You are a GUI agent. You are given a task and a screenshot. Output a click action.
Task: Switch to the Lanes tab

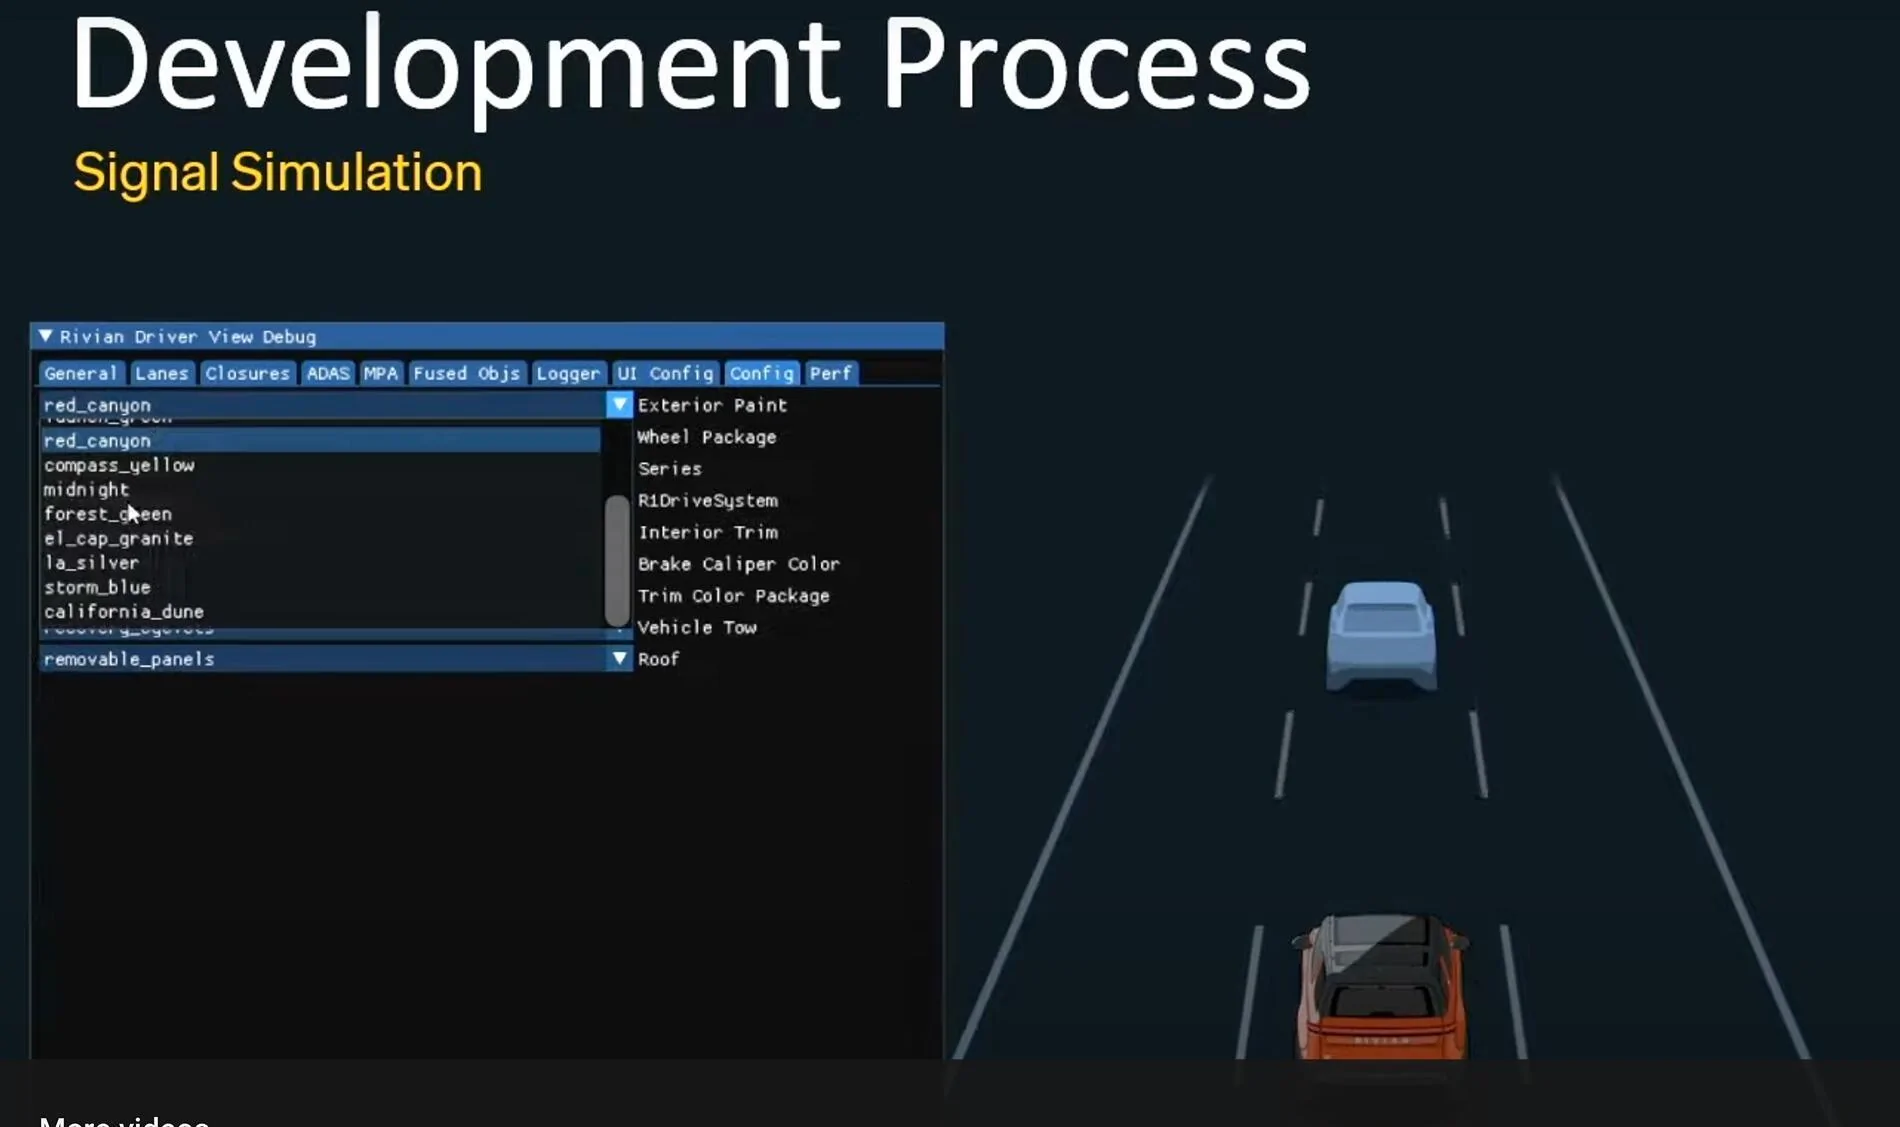[162, 373]
